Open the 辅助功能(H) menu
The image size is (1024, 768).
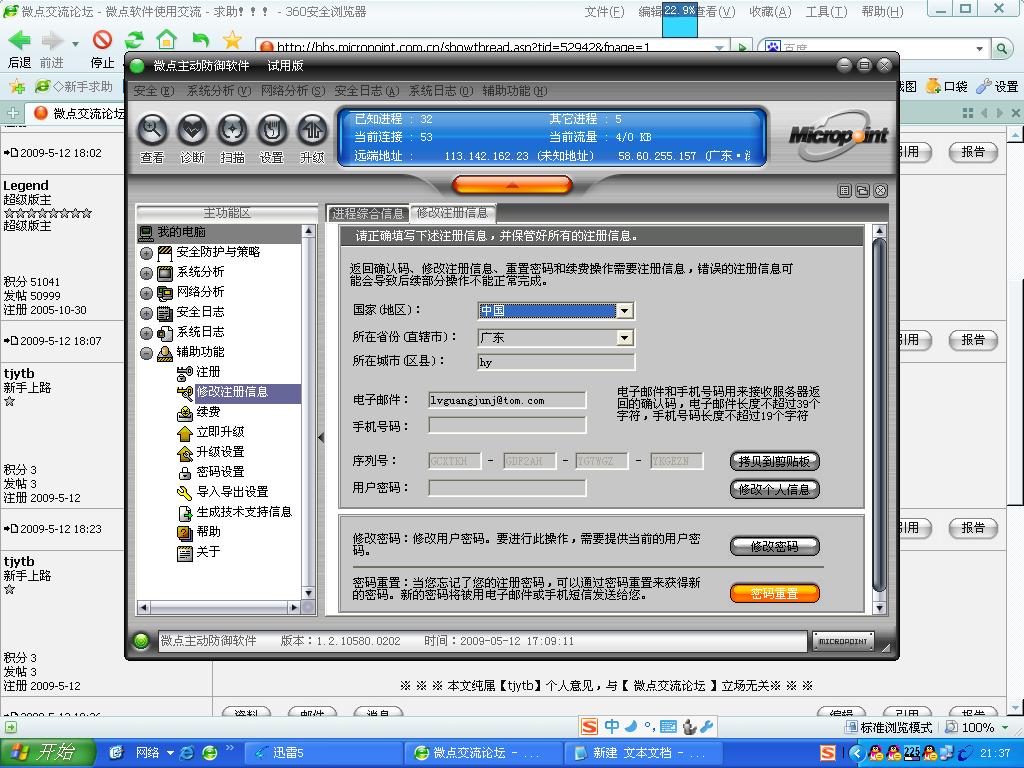pos(515,91)
